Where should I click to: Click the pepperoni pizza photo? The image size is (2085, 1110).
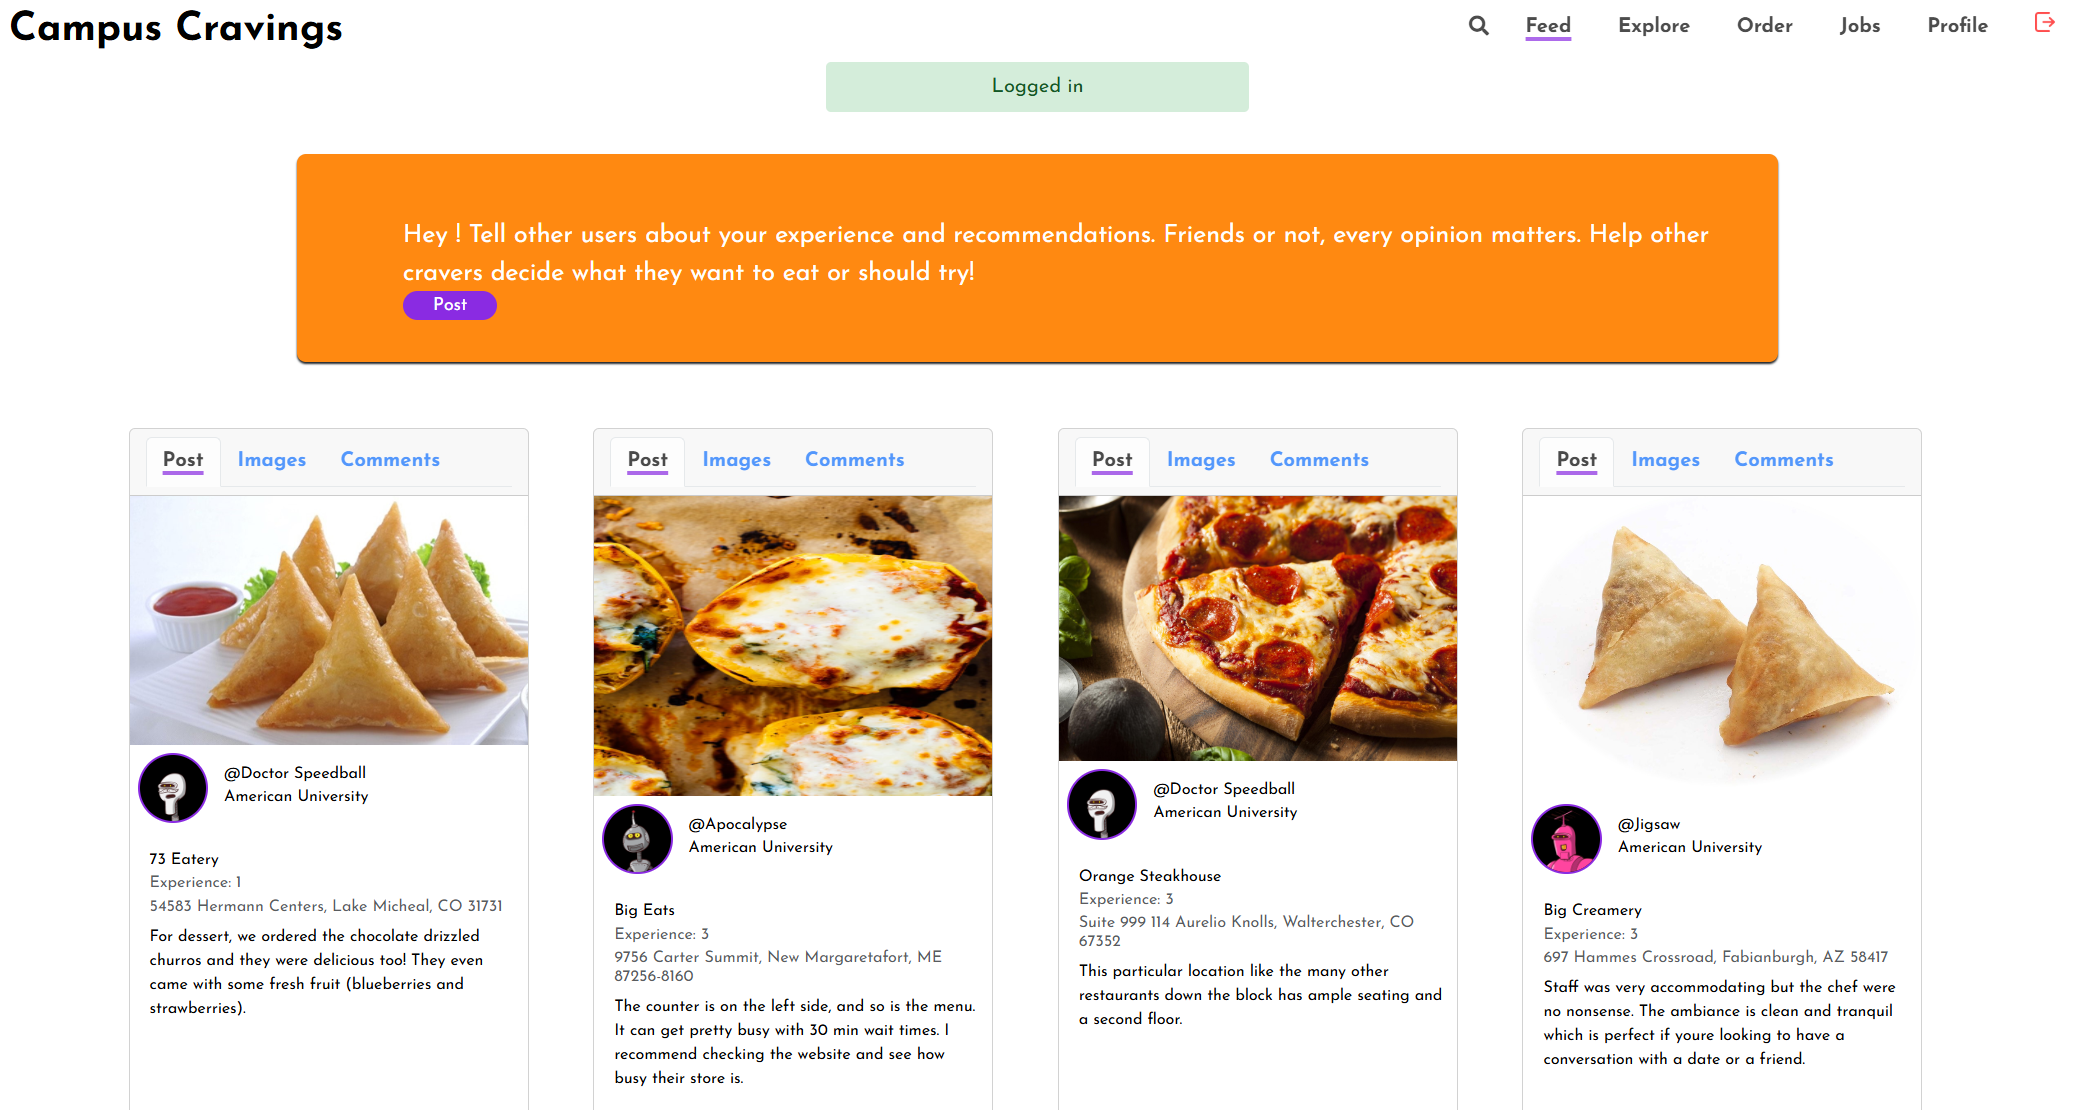coord(1257,628)
